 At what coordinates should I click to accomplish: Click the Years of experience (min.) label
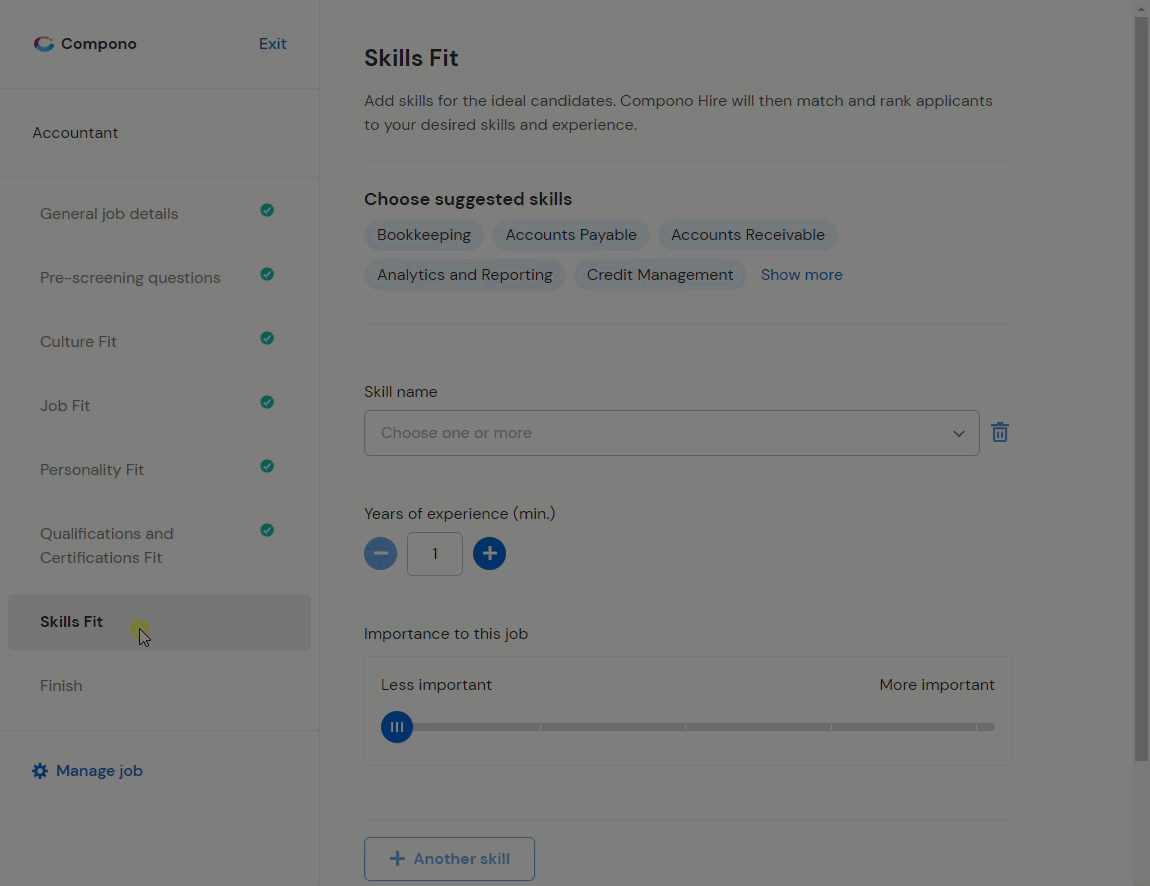pyautogui.click(x=460, y=514)
